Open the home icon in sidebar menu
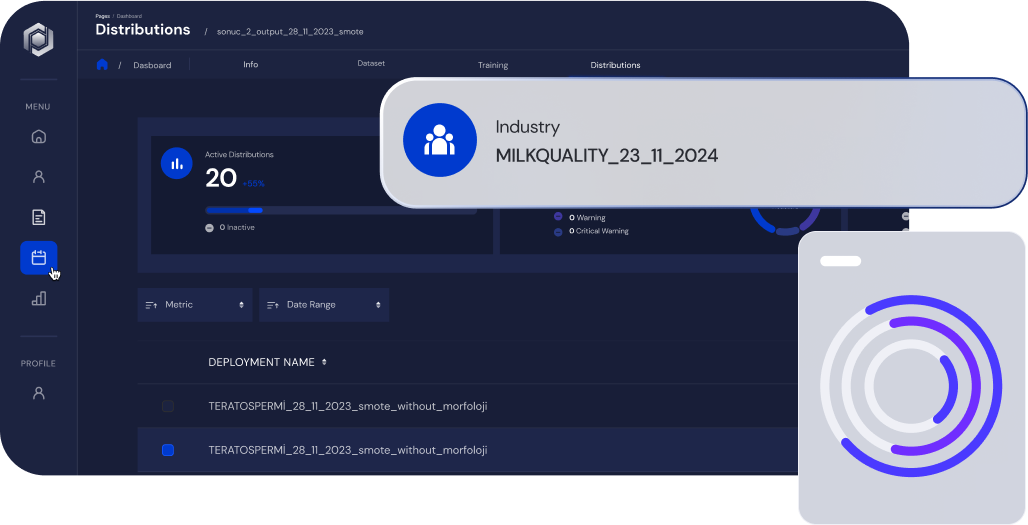This screenshot has height=525, width=1028. 39,136
